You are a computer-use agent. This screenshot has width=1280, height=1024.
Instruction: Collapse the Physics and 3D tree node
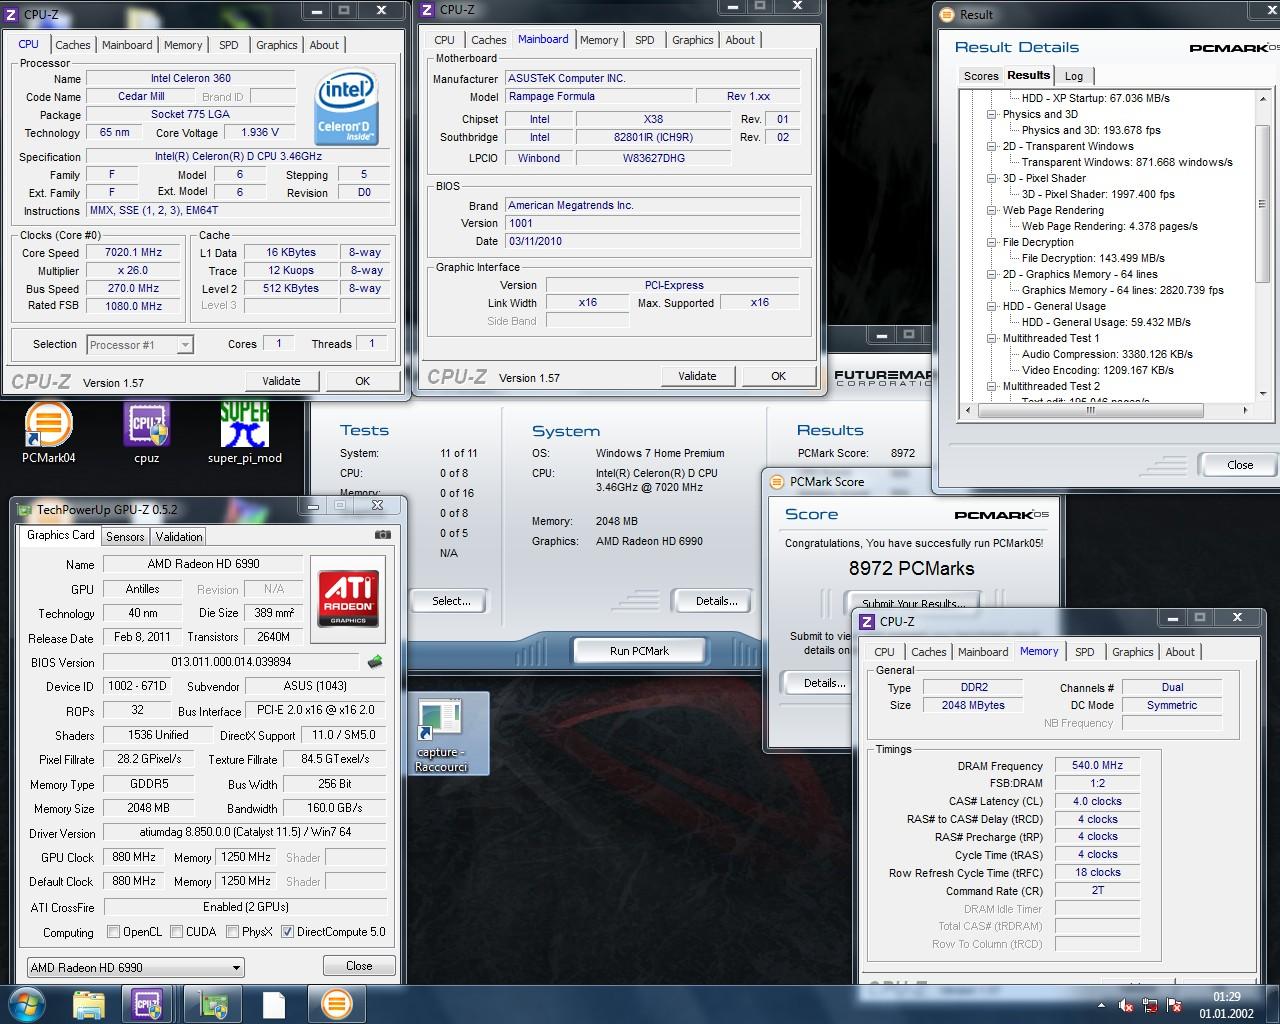pyautogui.click(x=991, y=114)
